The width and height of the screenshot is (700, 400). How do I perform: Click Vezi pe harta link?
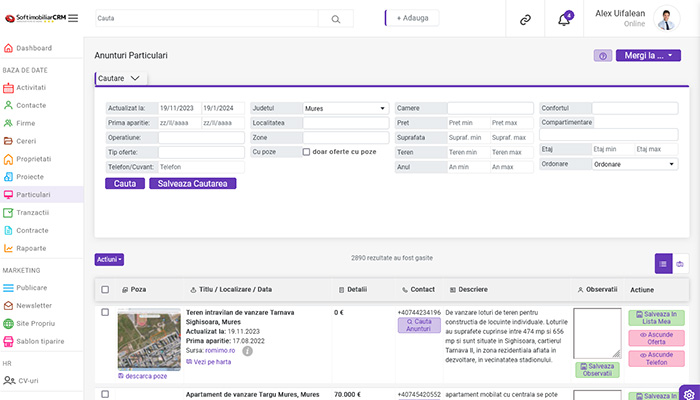click(208, 362)
